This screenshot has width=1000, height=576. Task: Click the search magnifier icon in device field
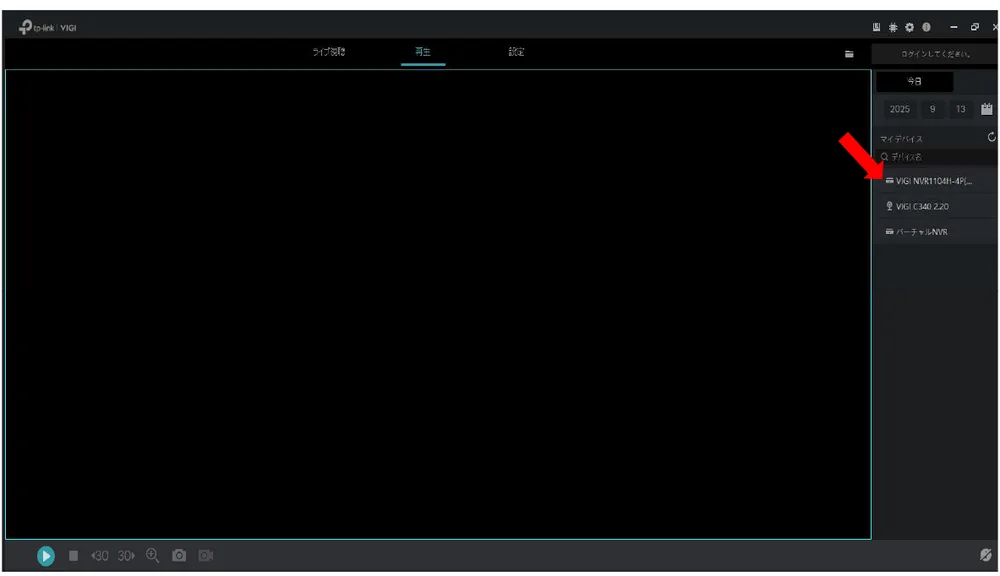884,157
